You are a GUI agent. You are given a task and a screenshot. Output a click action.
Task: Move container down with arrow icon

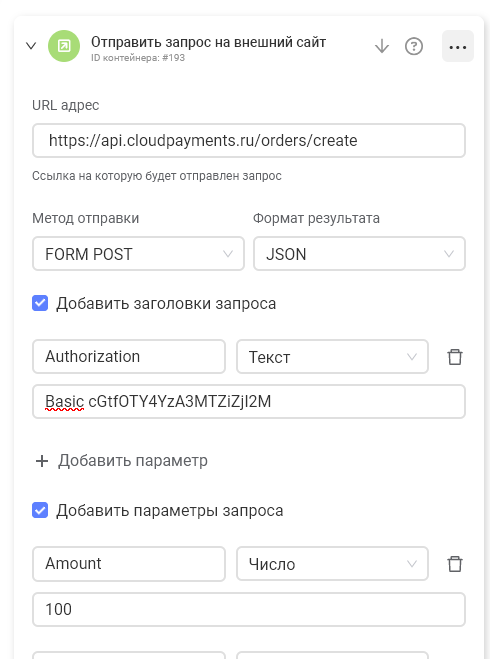382,46
